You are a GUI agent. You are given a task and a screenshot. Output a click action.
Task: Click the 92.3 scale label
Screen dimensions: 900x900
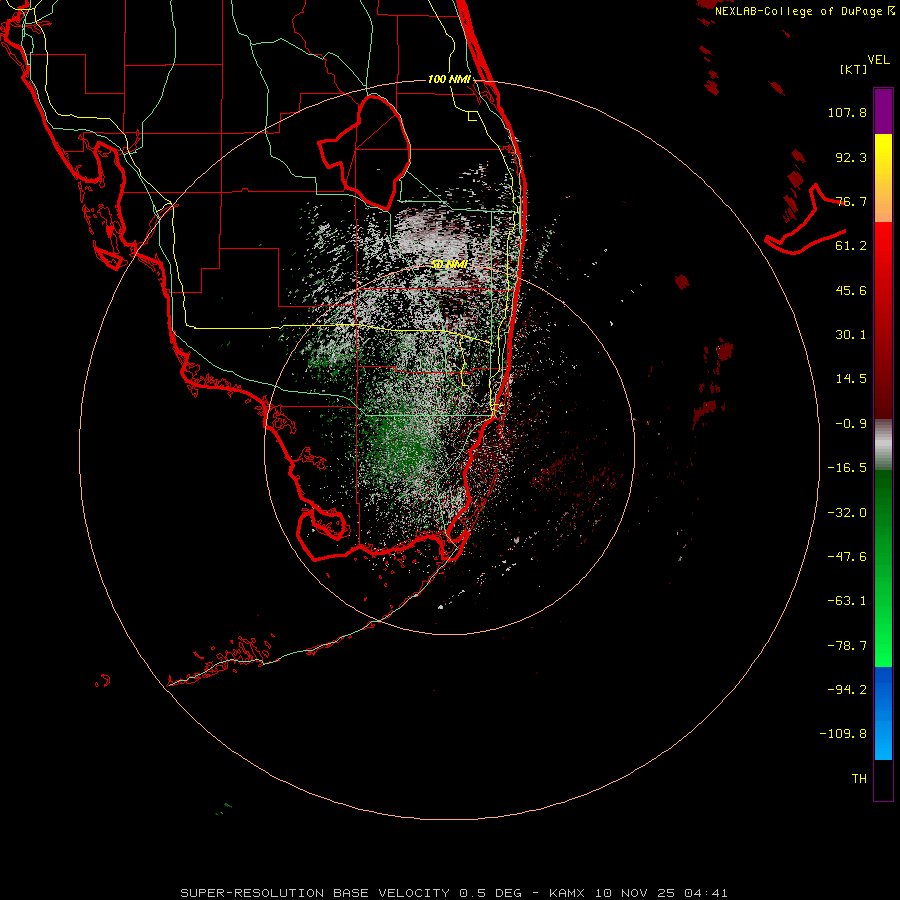[x=851, y=157]
